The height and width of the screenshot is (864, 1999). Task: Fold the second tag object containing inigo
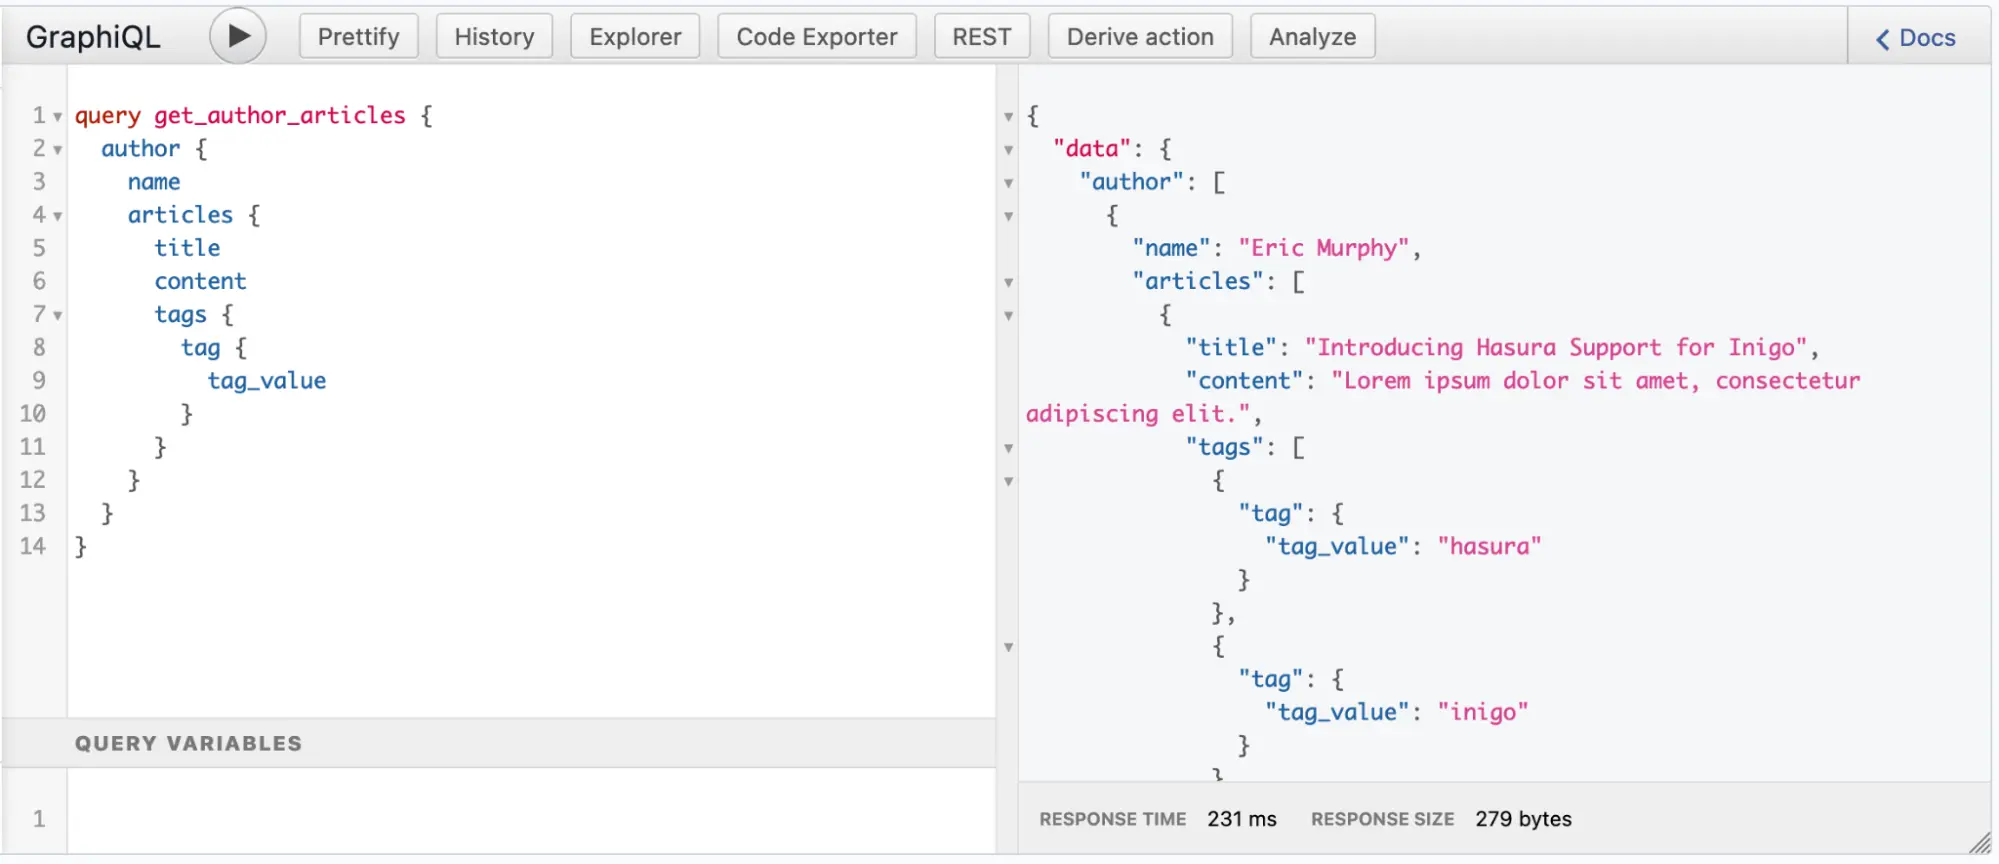pyautogui.click(x=1009, y=648)
